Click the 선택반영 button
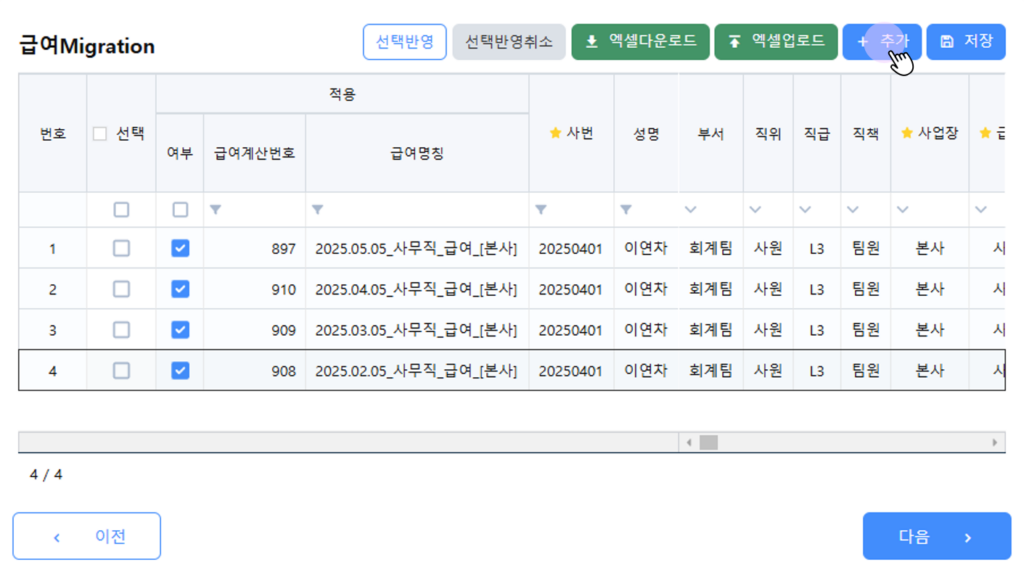 404,42
